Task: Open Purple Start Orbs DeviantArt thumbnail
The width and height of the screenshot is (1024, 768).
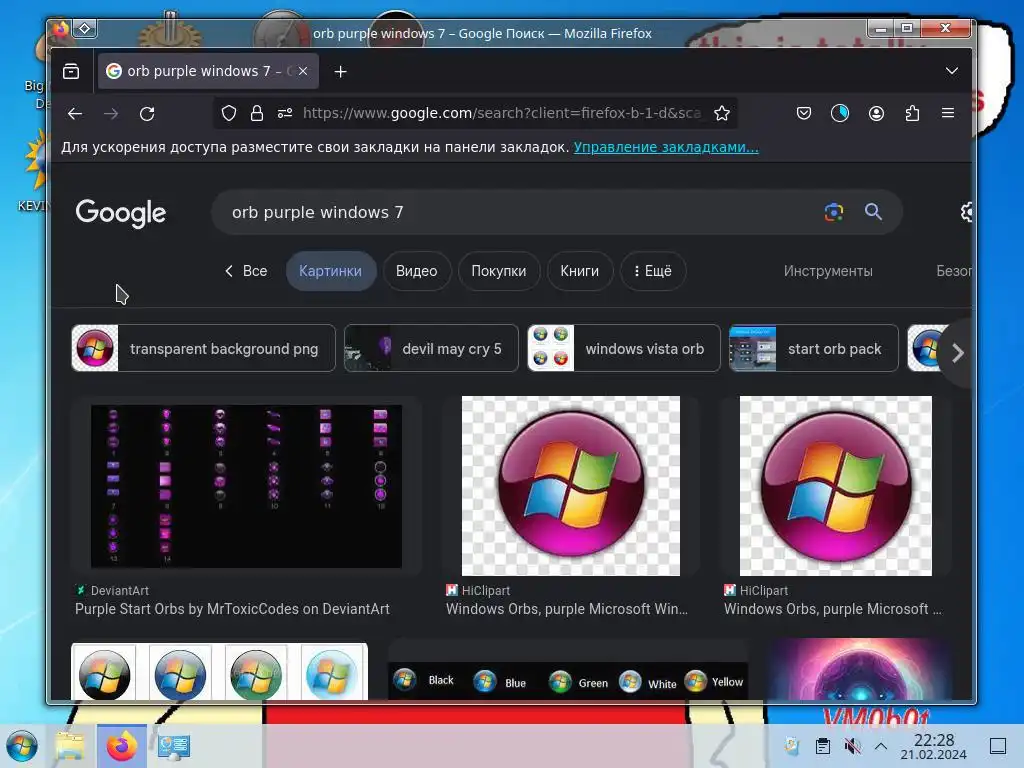Action: [x=246, y=486]
